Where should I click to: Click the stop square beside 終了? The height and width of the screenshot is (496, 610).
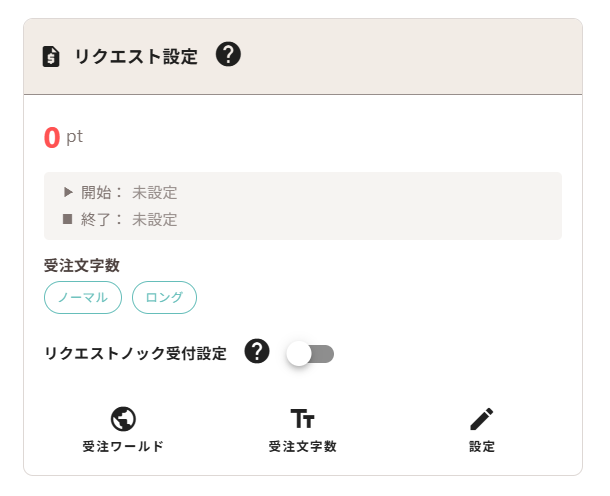pyautogui.click(x=68, y=219)
